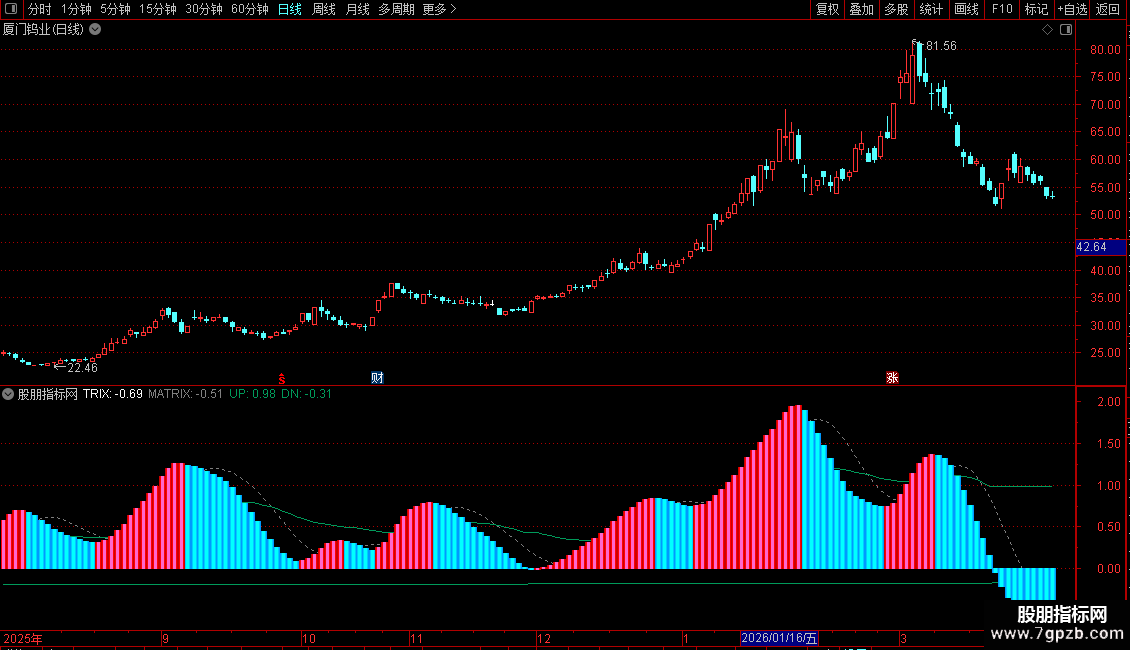Select the 15分钟 period tab
Image resolution: width=1130 pixels, height=650 pixels.
[158, 9]
